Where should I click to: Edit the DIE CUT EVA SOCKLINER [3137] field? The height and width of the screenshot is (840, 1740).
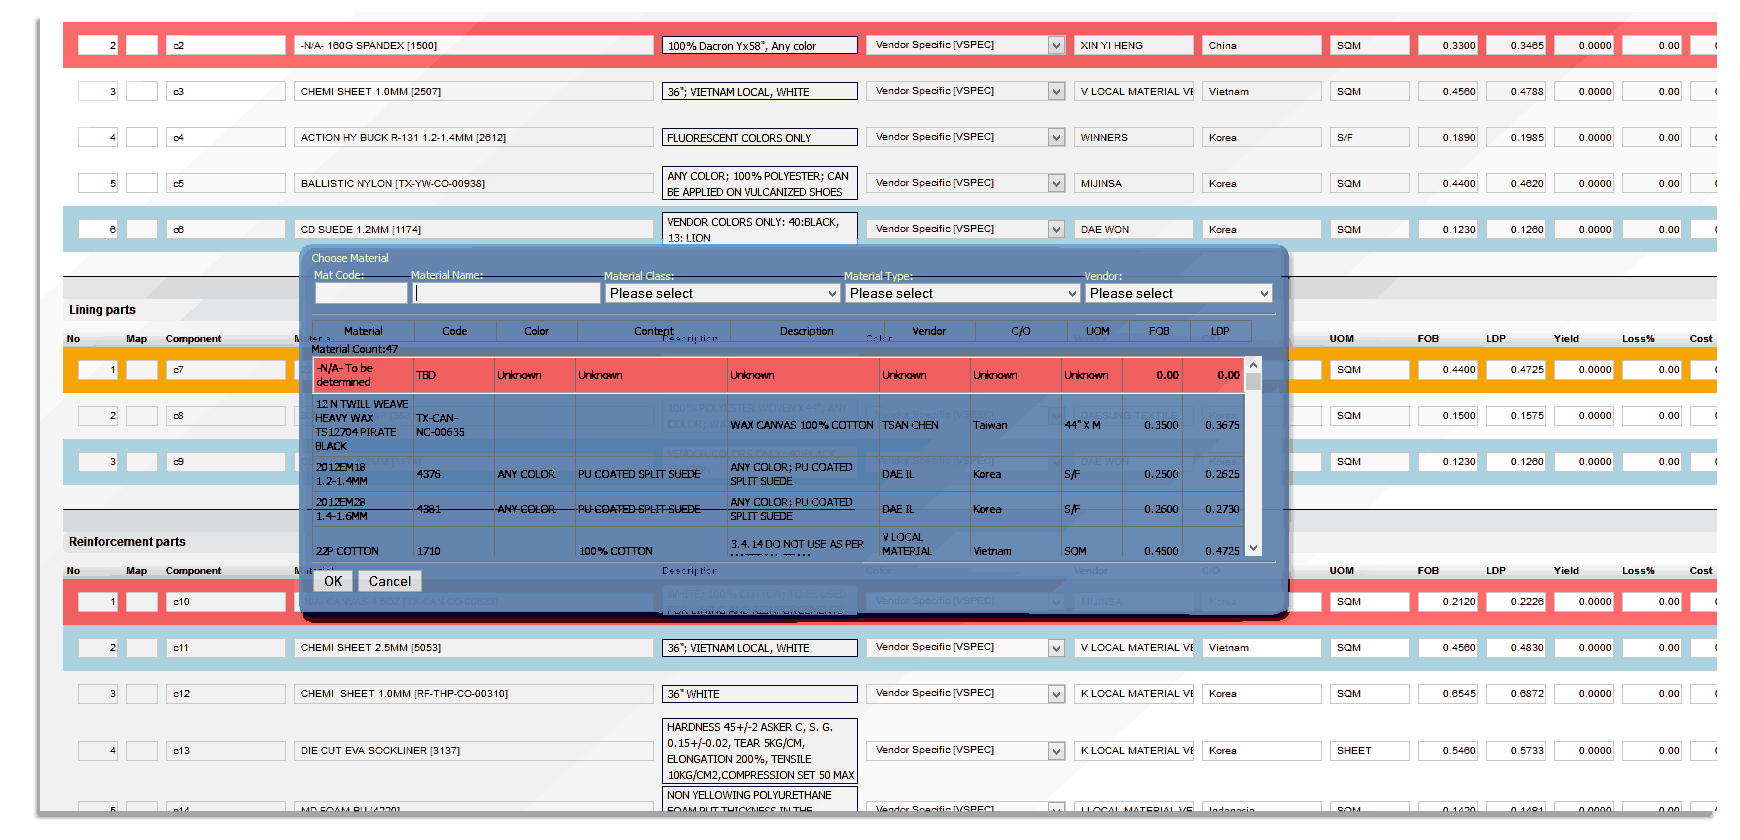click(x=474, y=750)
